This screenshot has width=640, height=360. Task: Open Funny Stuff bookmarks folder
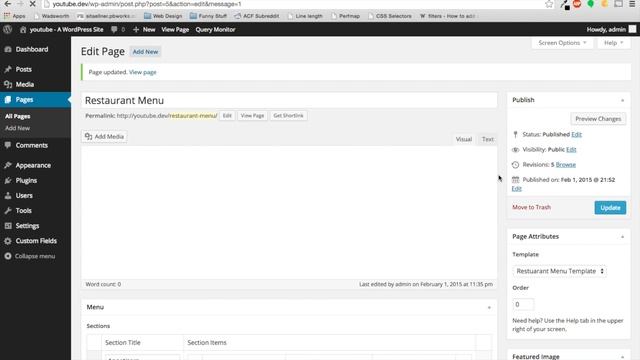(208, 16)
